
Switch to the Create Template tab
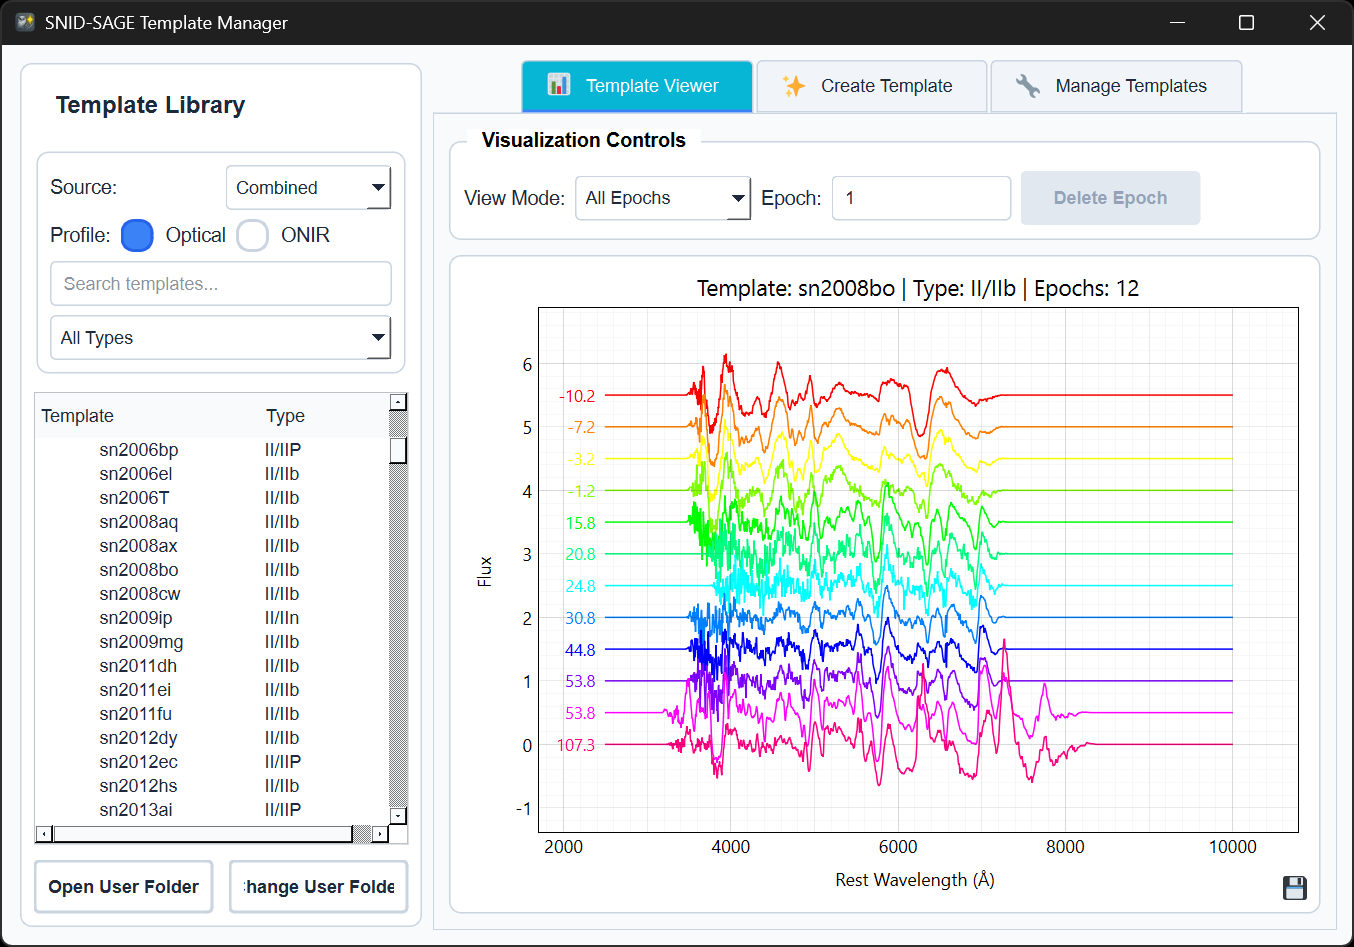click(871, 86)
